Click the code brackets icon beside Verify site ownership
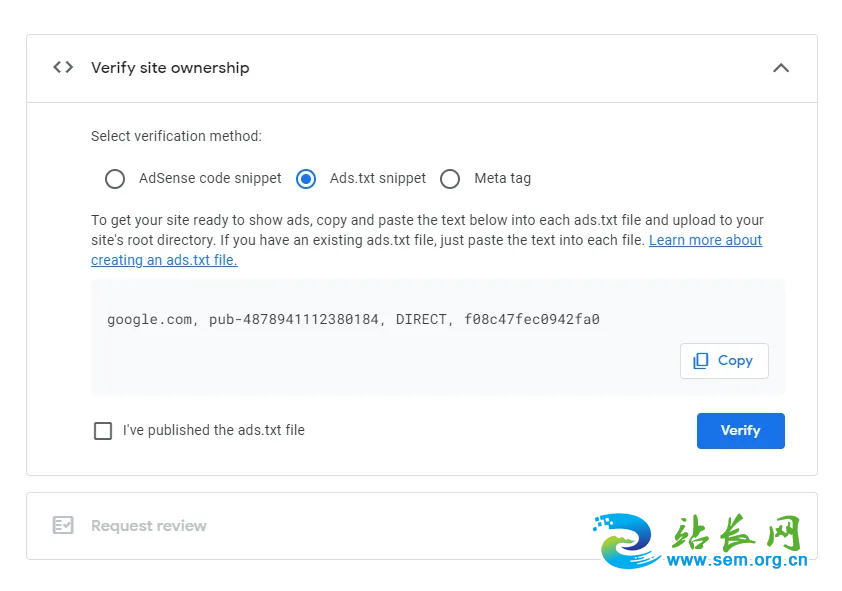This screenshot has height=591, width=842. click(63, 68)
